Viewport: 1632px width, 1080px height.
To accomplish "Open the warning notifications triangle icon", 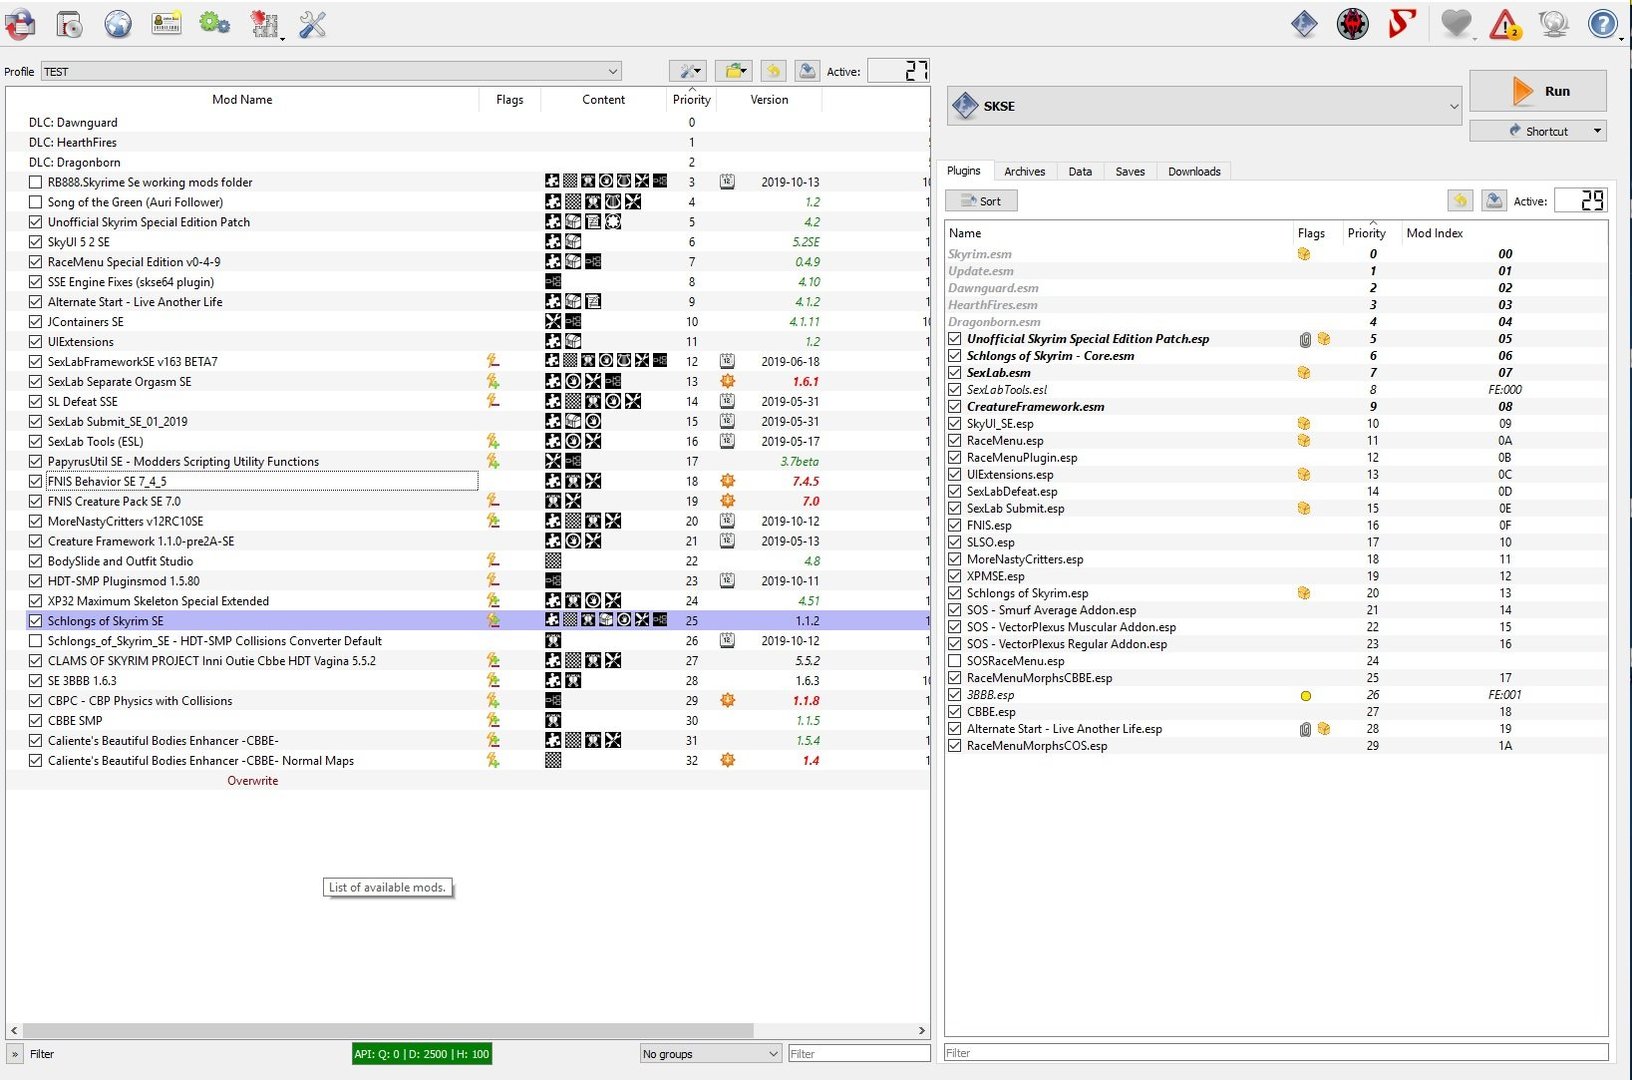I will pos(1505,24).
